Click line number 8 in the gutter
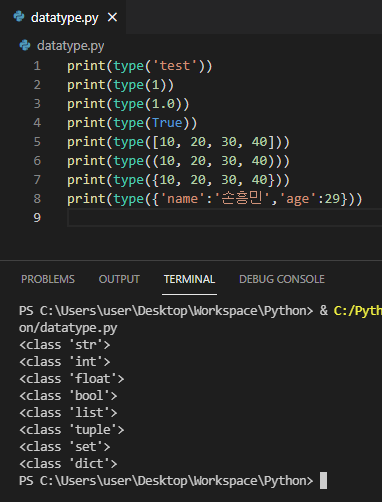 tap(37, 199)
